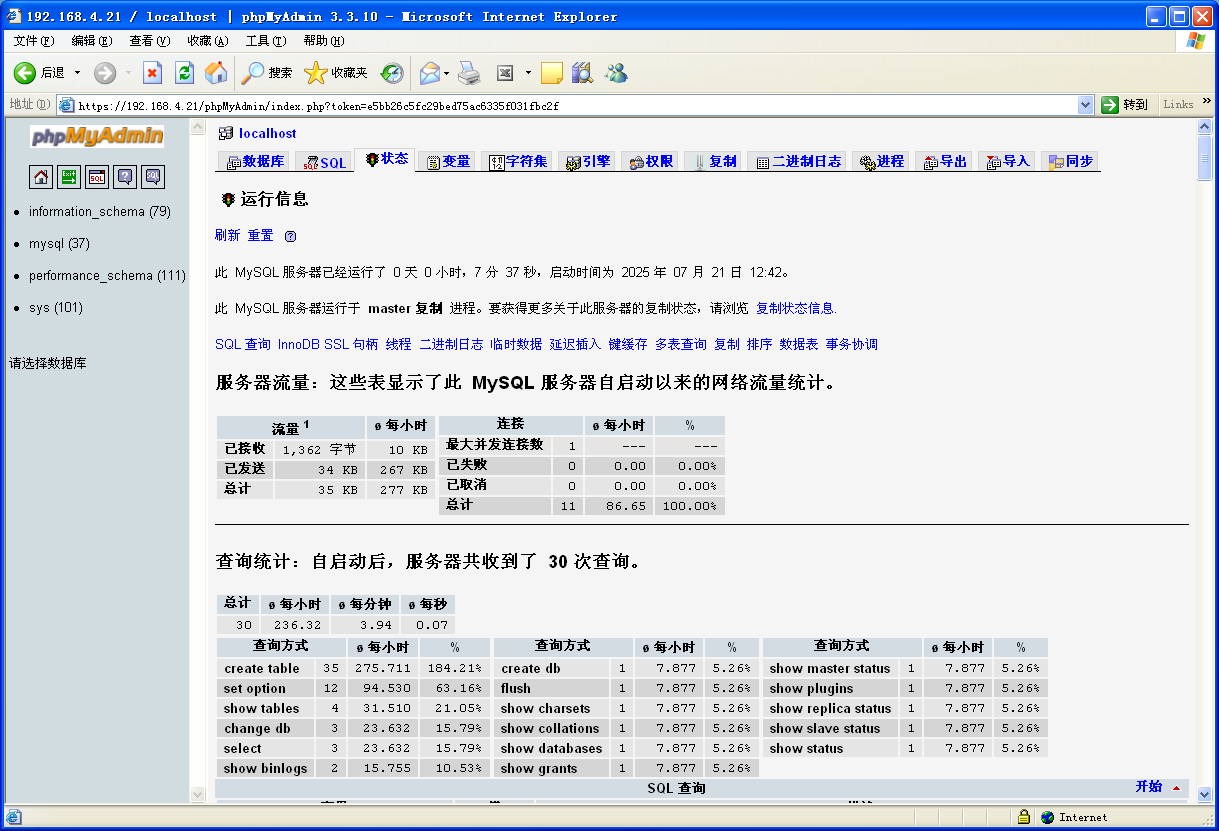Click the green Refresh page icon
1219x831 pixels.
(x=184, y=73)
